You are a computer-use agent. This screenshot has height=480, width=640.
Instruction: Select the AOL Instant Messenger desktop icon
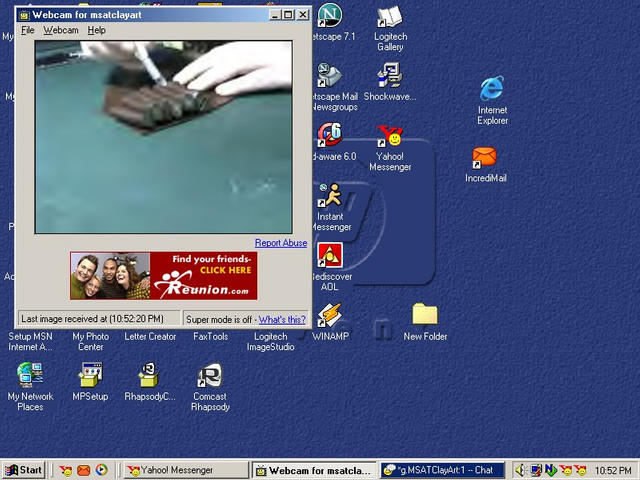330,195
